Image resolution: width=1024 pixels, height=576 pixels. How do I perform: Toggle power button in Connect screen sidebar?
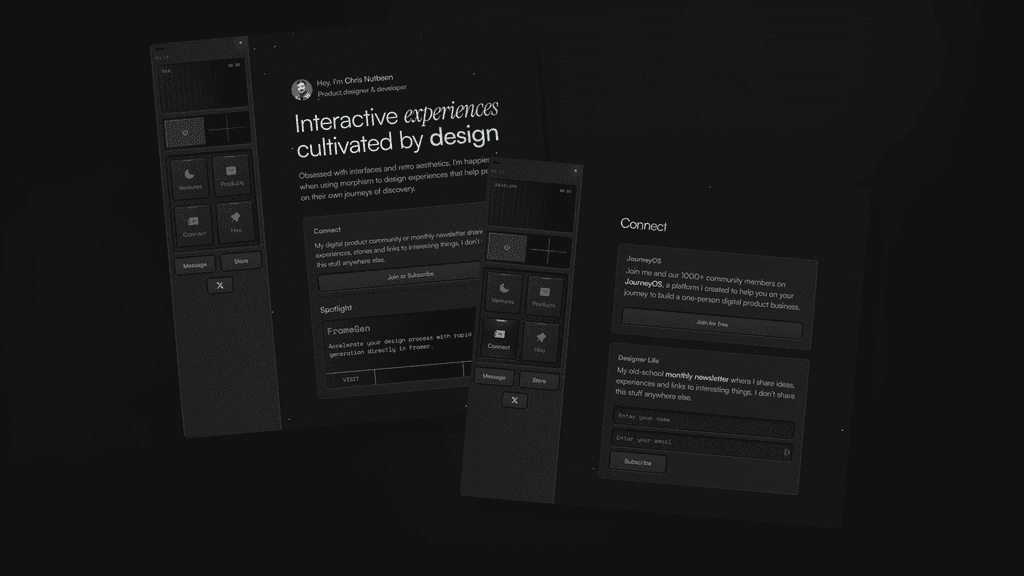pyautogui.click(x=507, y=248)
